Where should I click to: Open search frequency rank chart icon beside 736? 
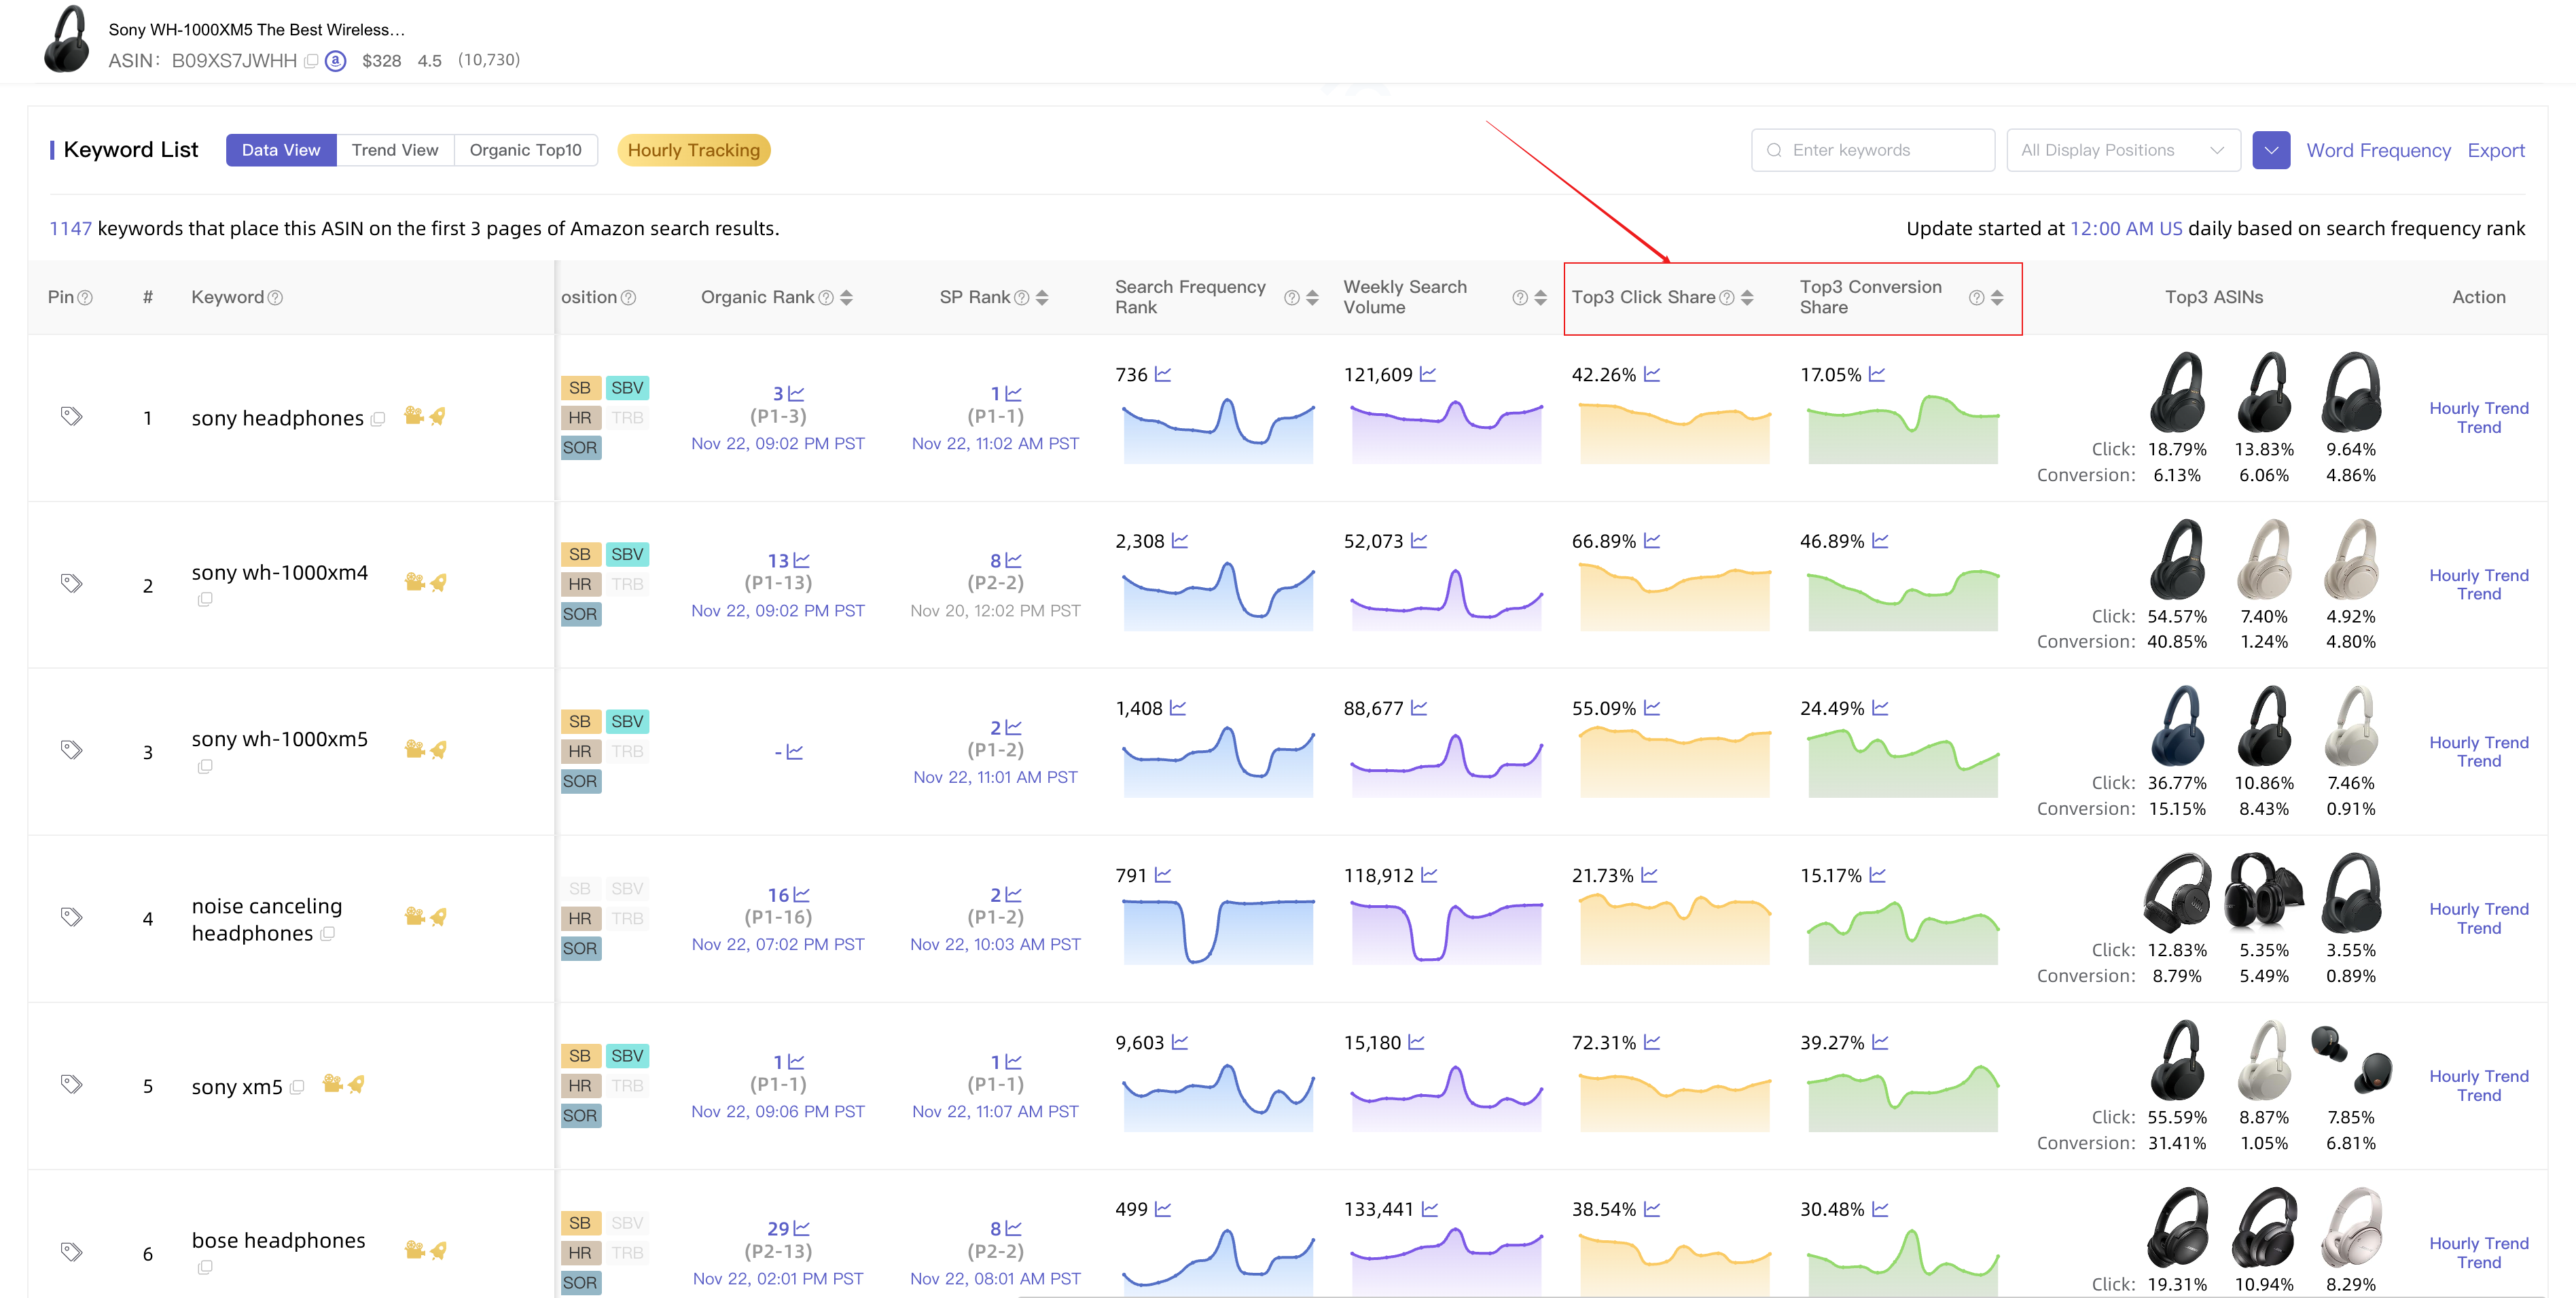click(1162, 375)
